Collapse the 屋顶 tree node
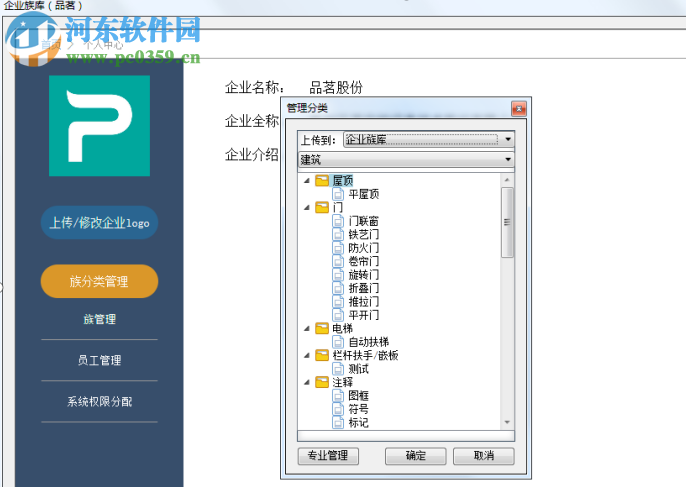 point(307,181)
